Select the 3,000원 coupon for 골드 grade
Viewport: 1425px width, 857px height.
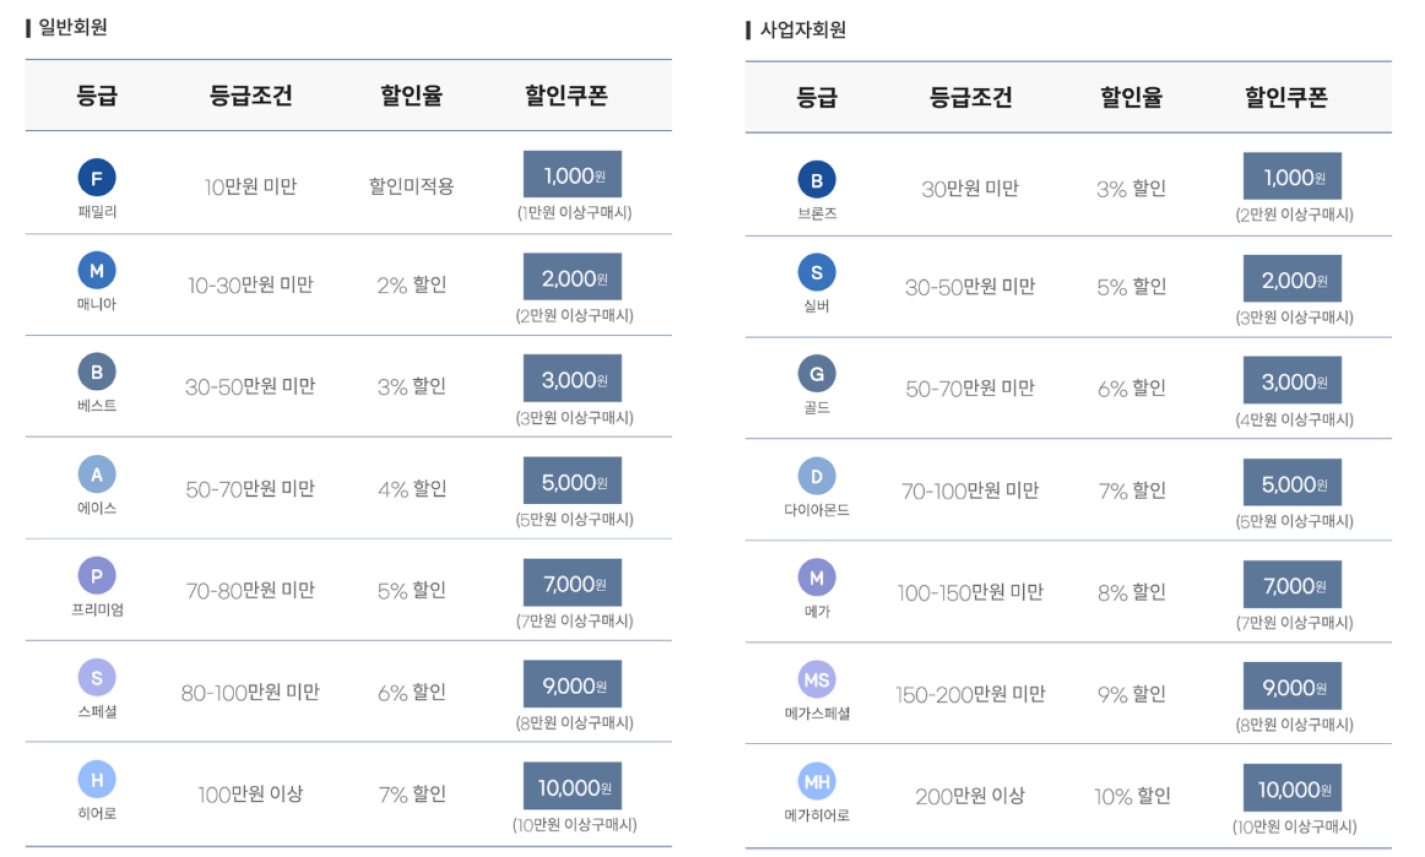[x=1293, y=382]
